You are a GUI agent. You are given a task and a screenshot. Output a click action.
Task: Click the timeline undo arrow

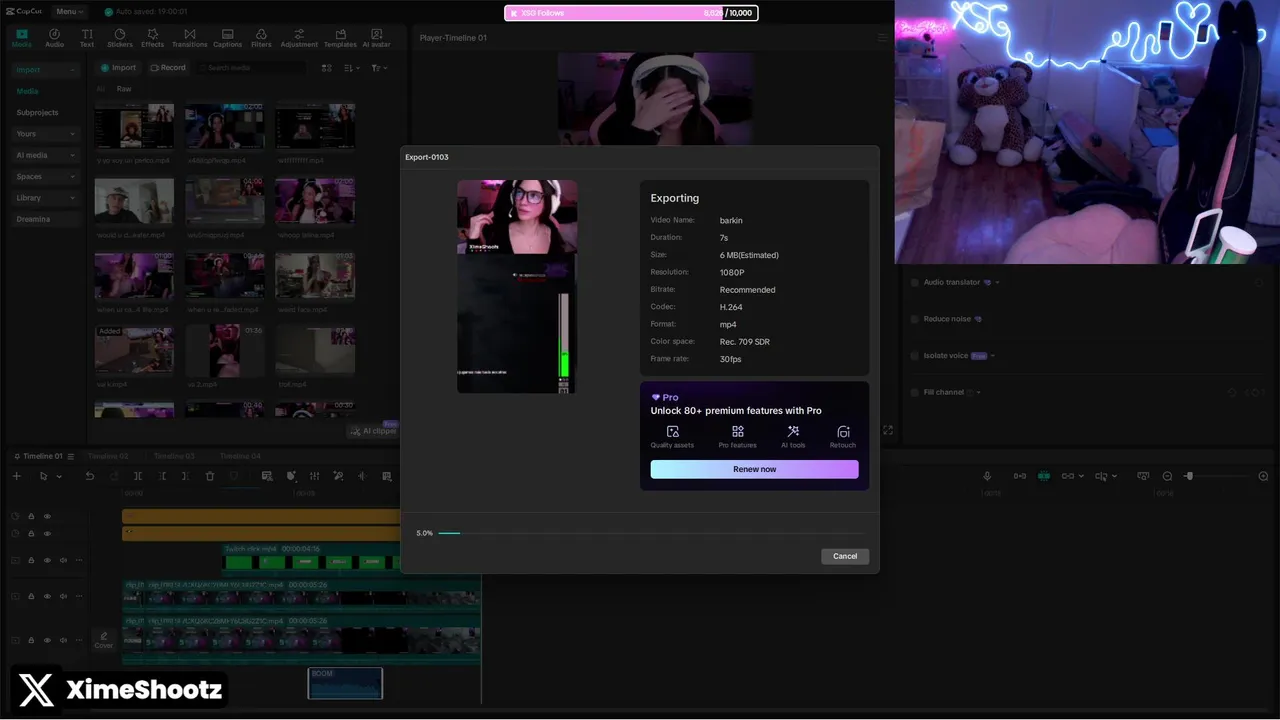tap(89, 476)
